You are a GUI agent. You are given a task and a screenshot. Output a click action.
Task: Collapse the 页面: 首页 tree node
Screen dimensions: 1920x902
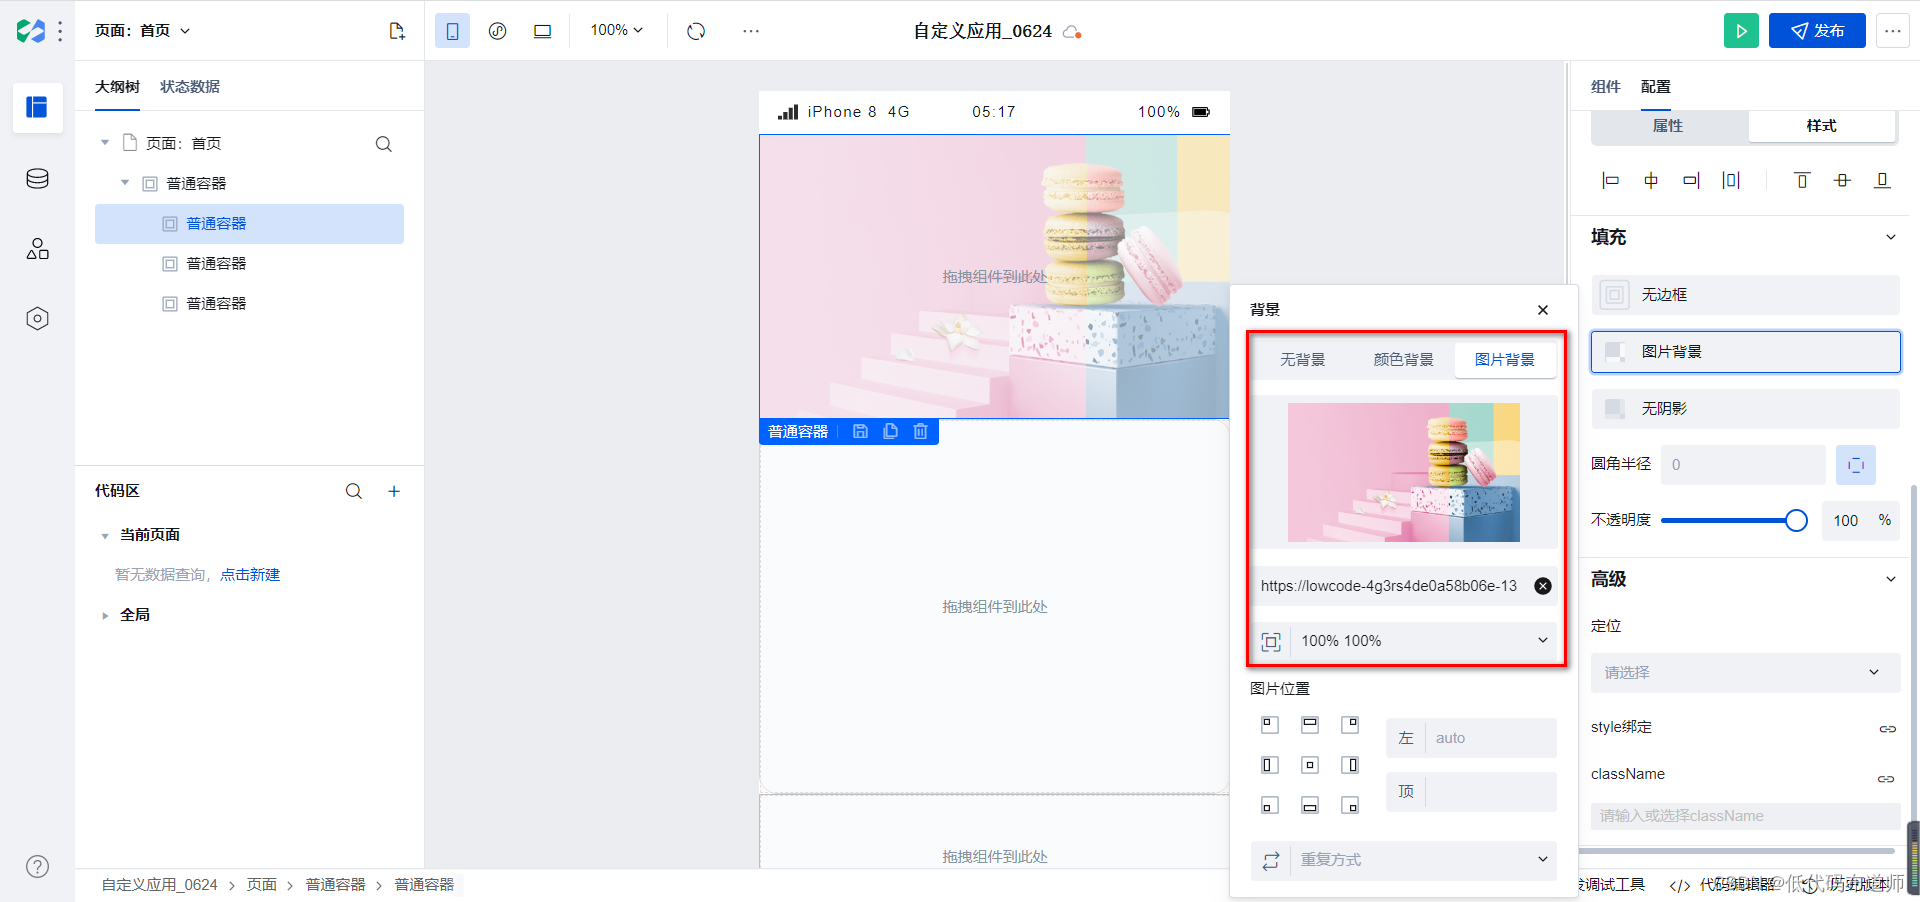(x=105, y=143)
